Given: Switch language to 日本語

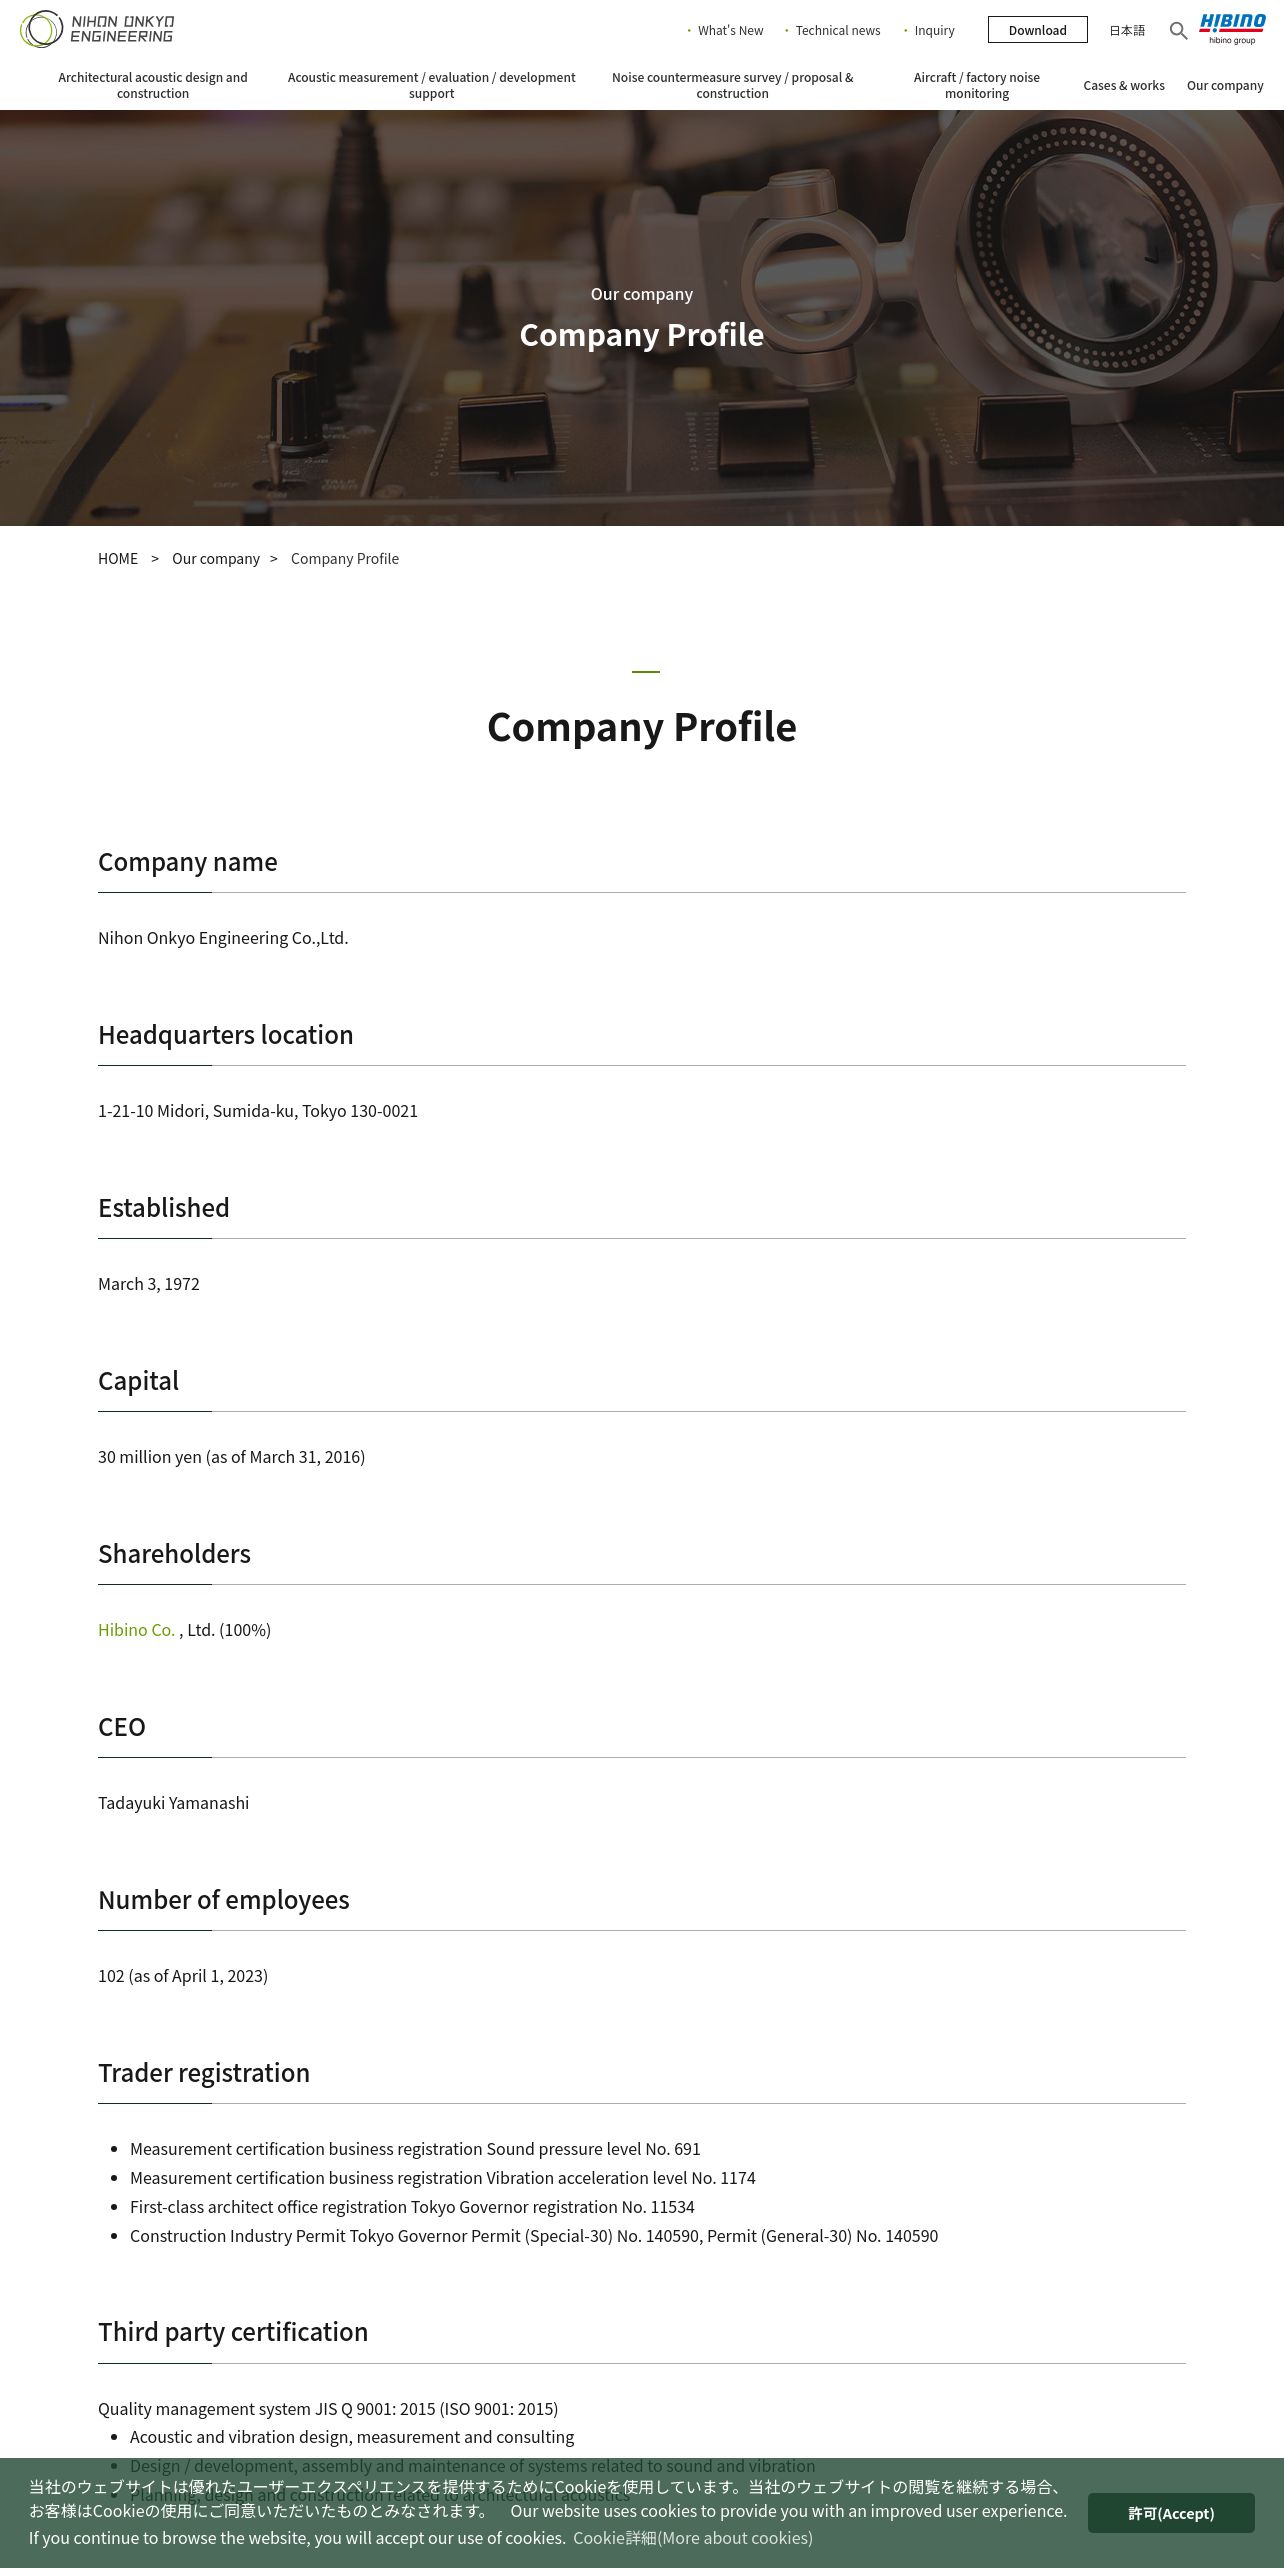Looking at the screenshot, I should pos(1127,31).
